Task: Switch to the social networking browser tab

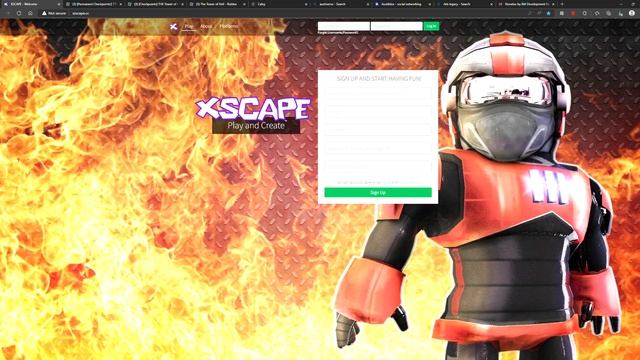Action: 402,4
